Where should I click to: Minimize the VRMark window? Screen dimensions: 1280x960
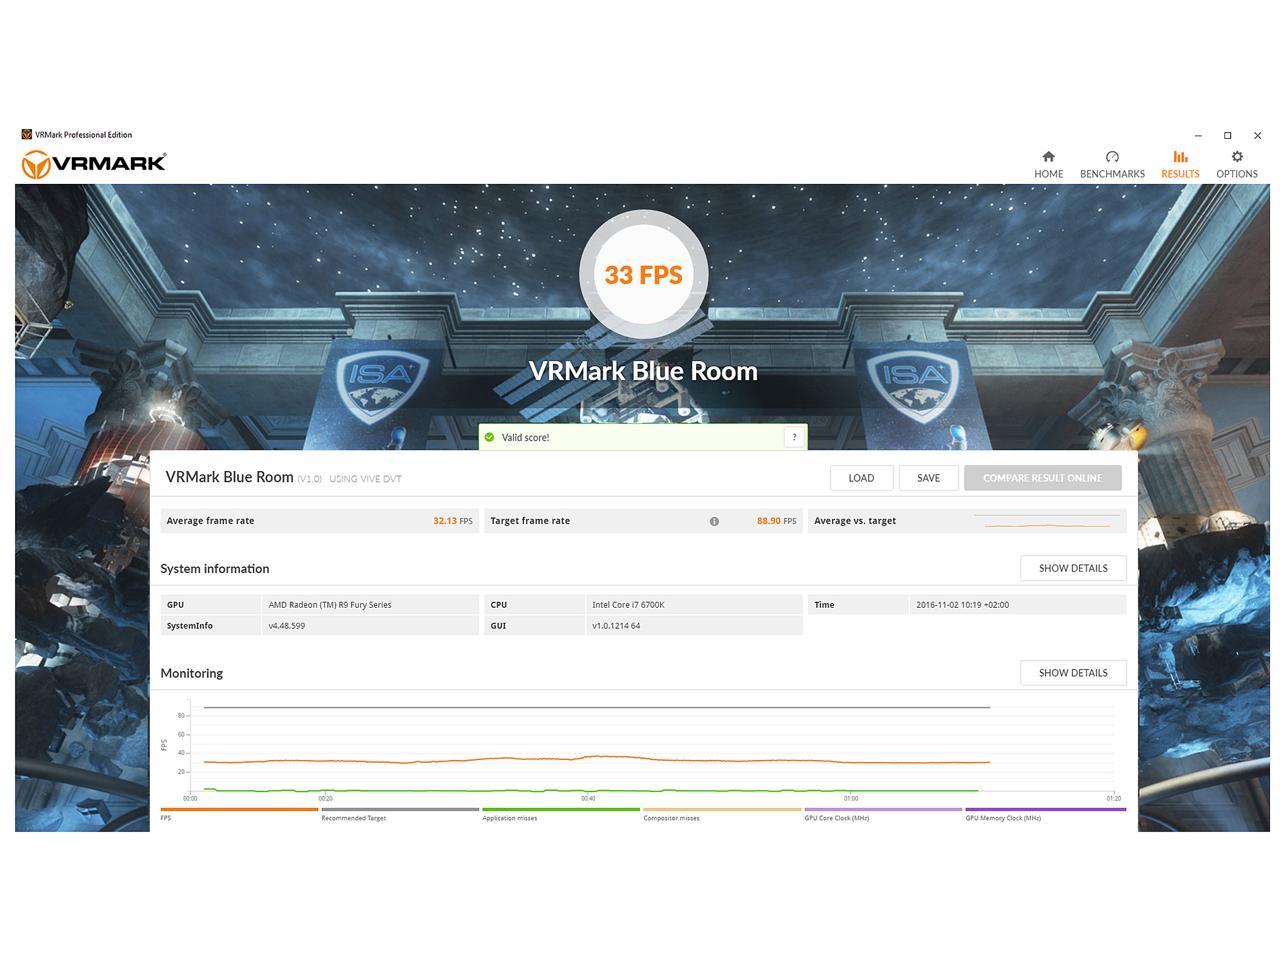pyautogui.click(x=1198, y=135)
